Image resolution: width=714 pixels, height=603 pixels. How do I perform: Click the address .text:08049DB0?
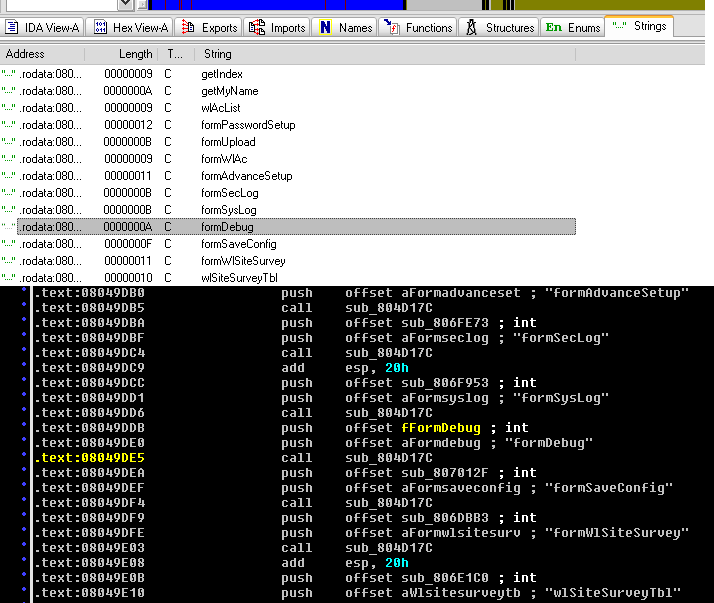90,293
